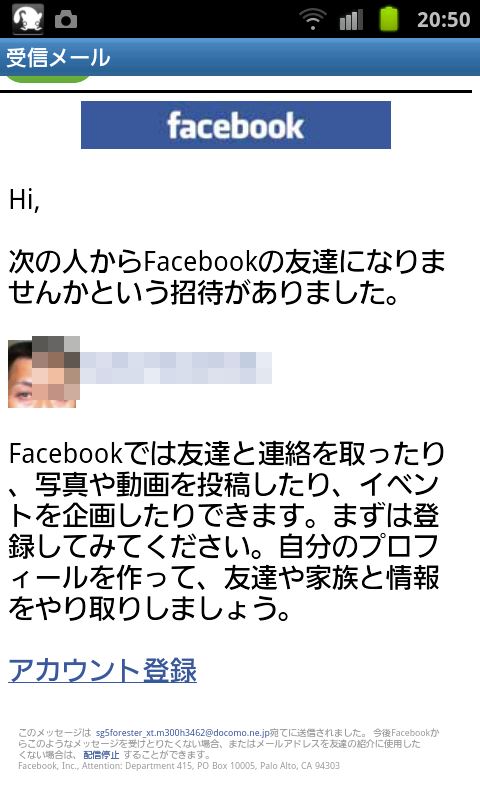Tap the mascot app notification icon

click(28, 18)
